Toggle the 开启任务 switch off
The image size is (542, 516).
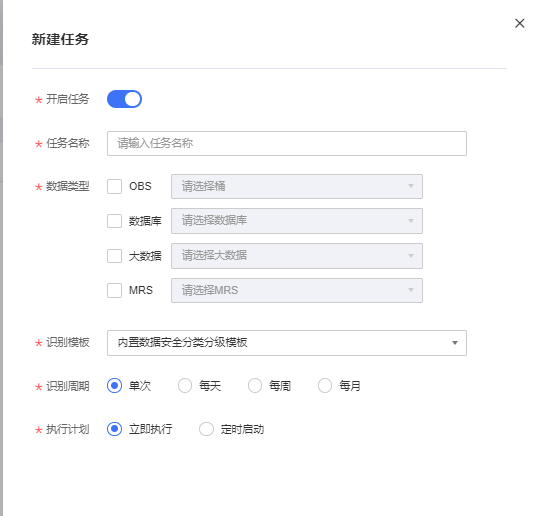(124, 99)
